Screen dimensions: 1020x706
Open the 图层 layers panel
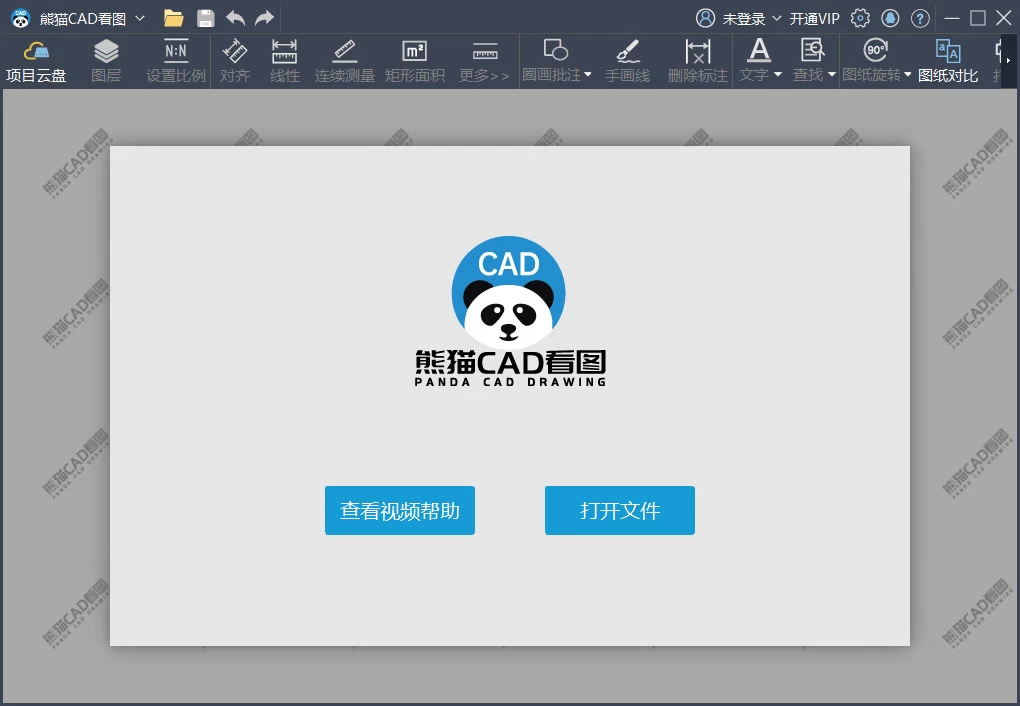coord(105,60)
